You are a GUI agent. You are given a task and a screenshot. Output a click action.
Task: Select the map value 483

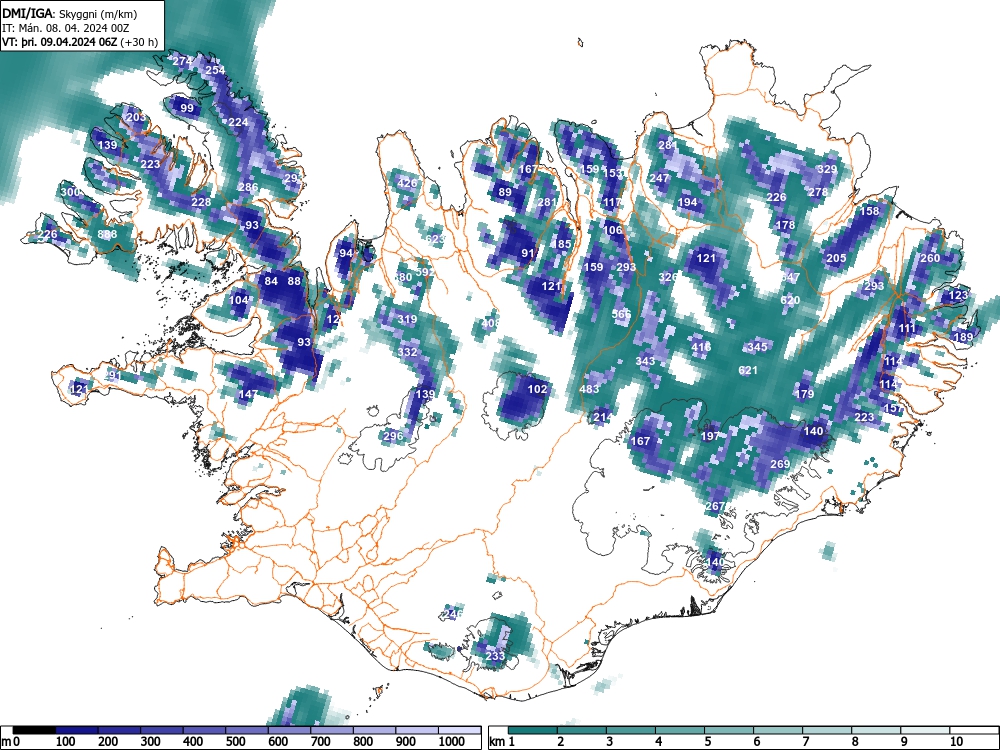(x=589, y=389)
